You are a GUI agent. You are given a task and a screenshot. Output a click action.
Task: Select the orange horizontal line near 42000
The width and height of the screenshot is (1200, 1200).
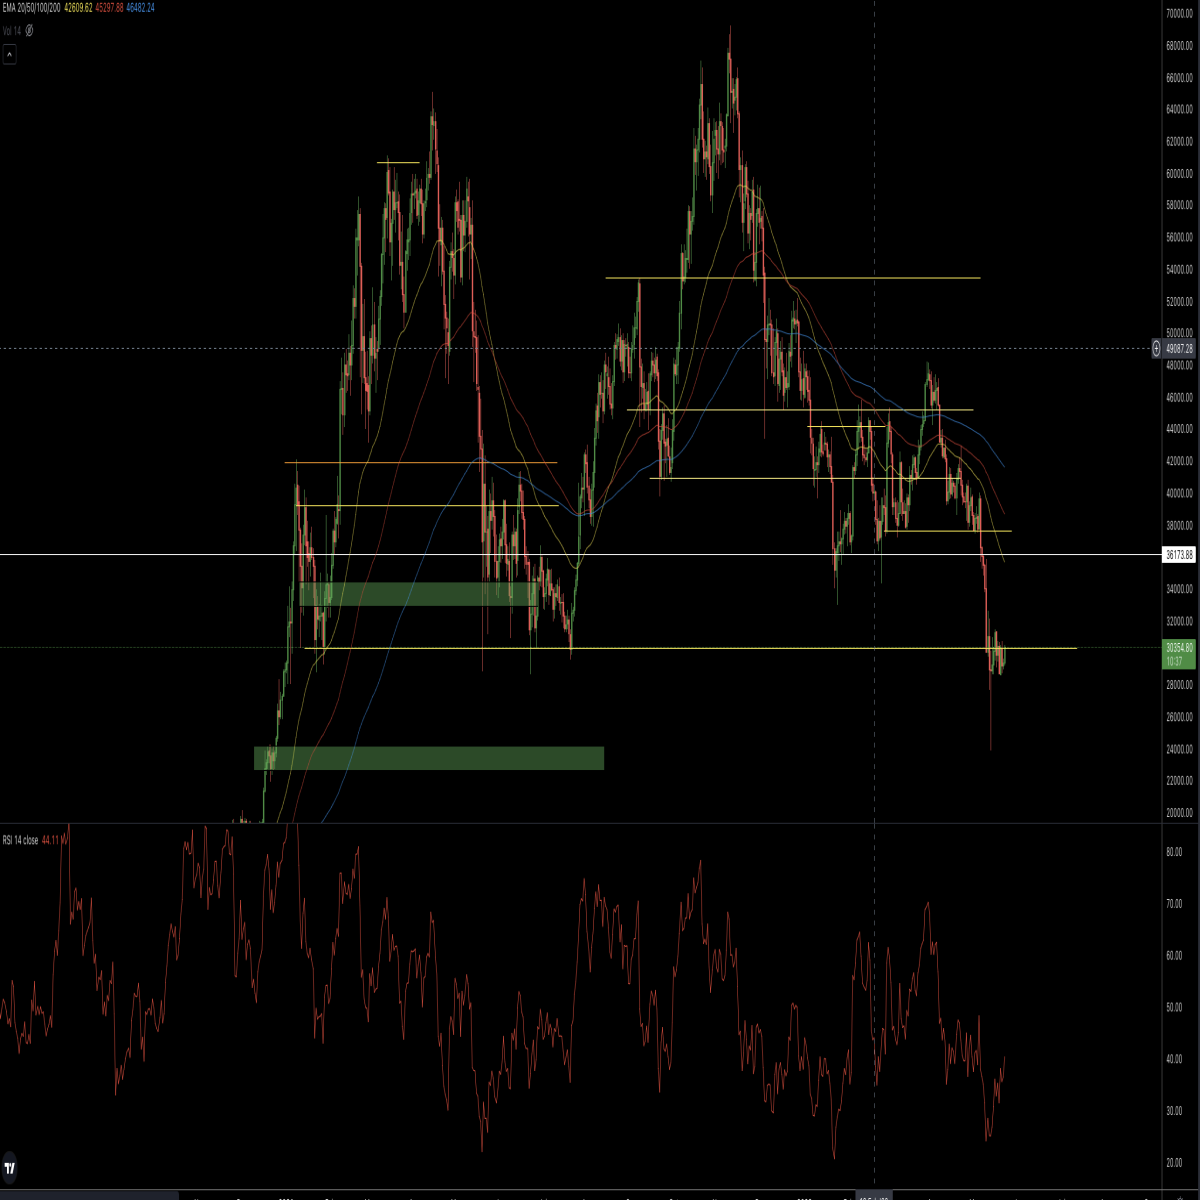click(421, 462)
